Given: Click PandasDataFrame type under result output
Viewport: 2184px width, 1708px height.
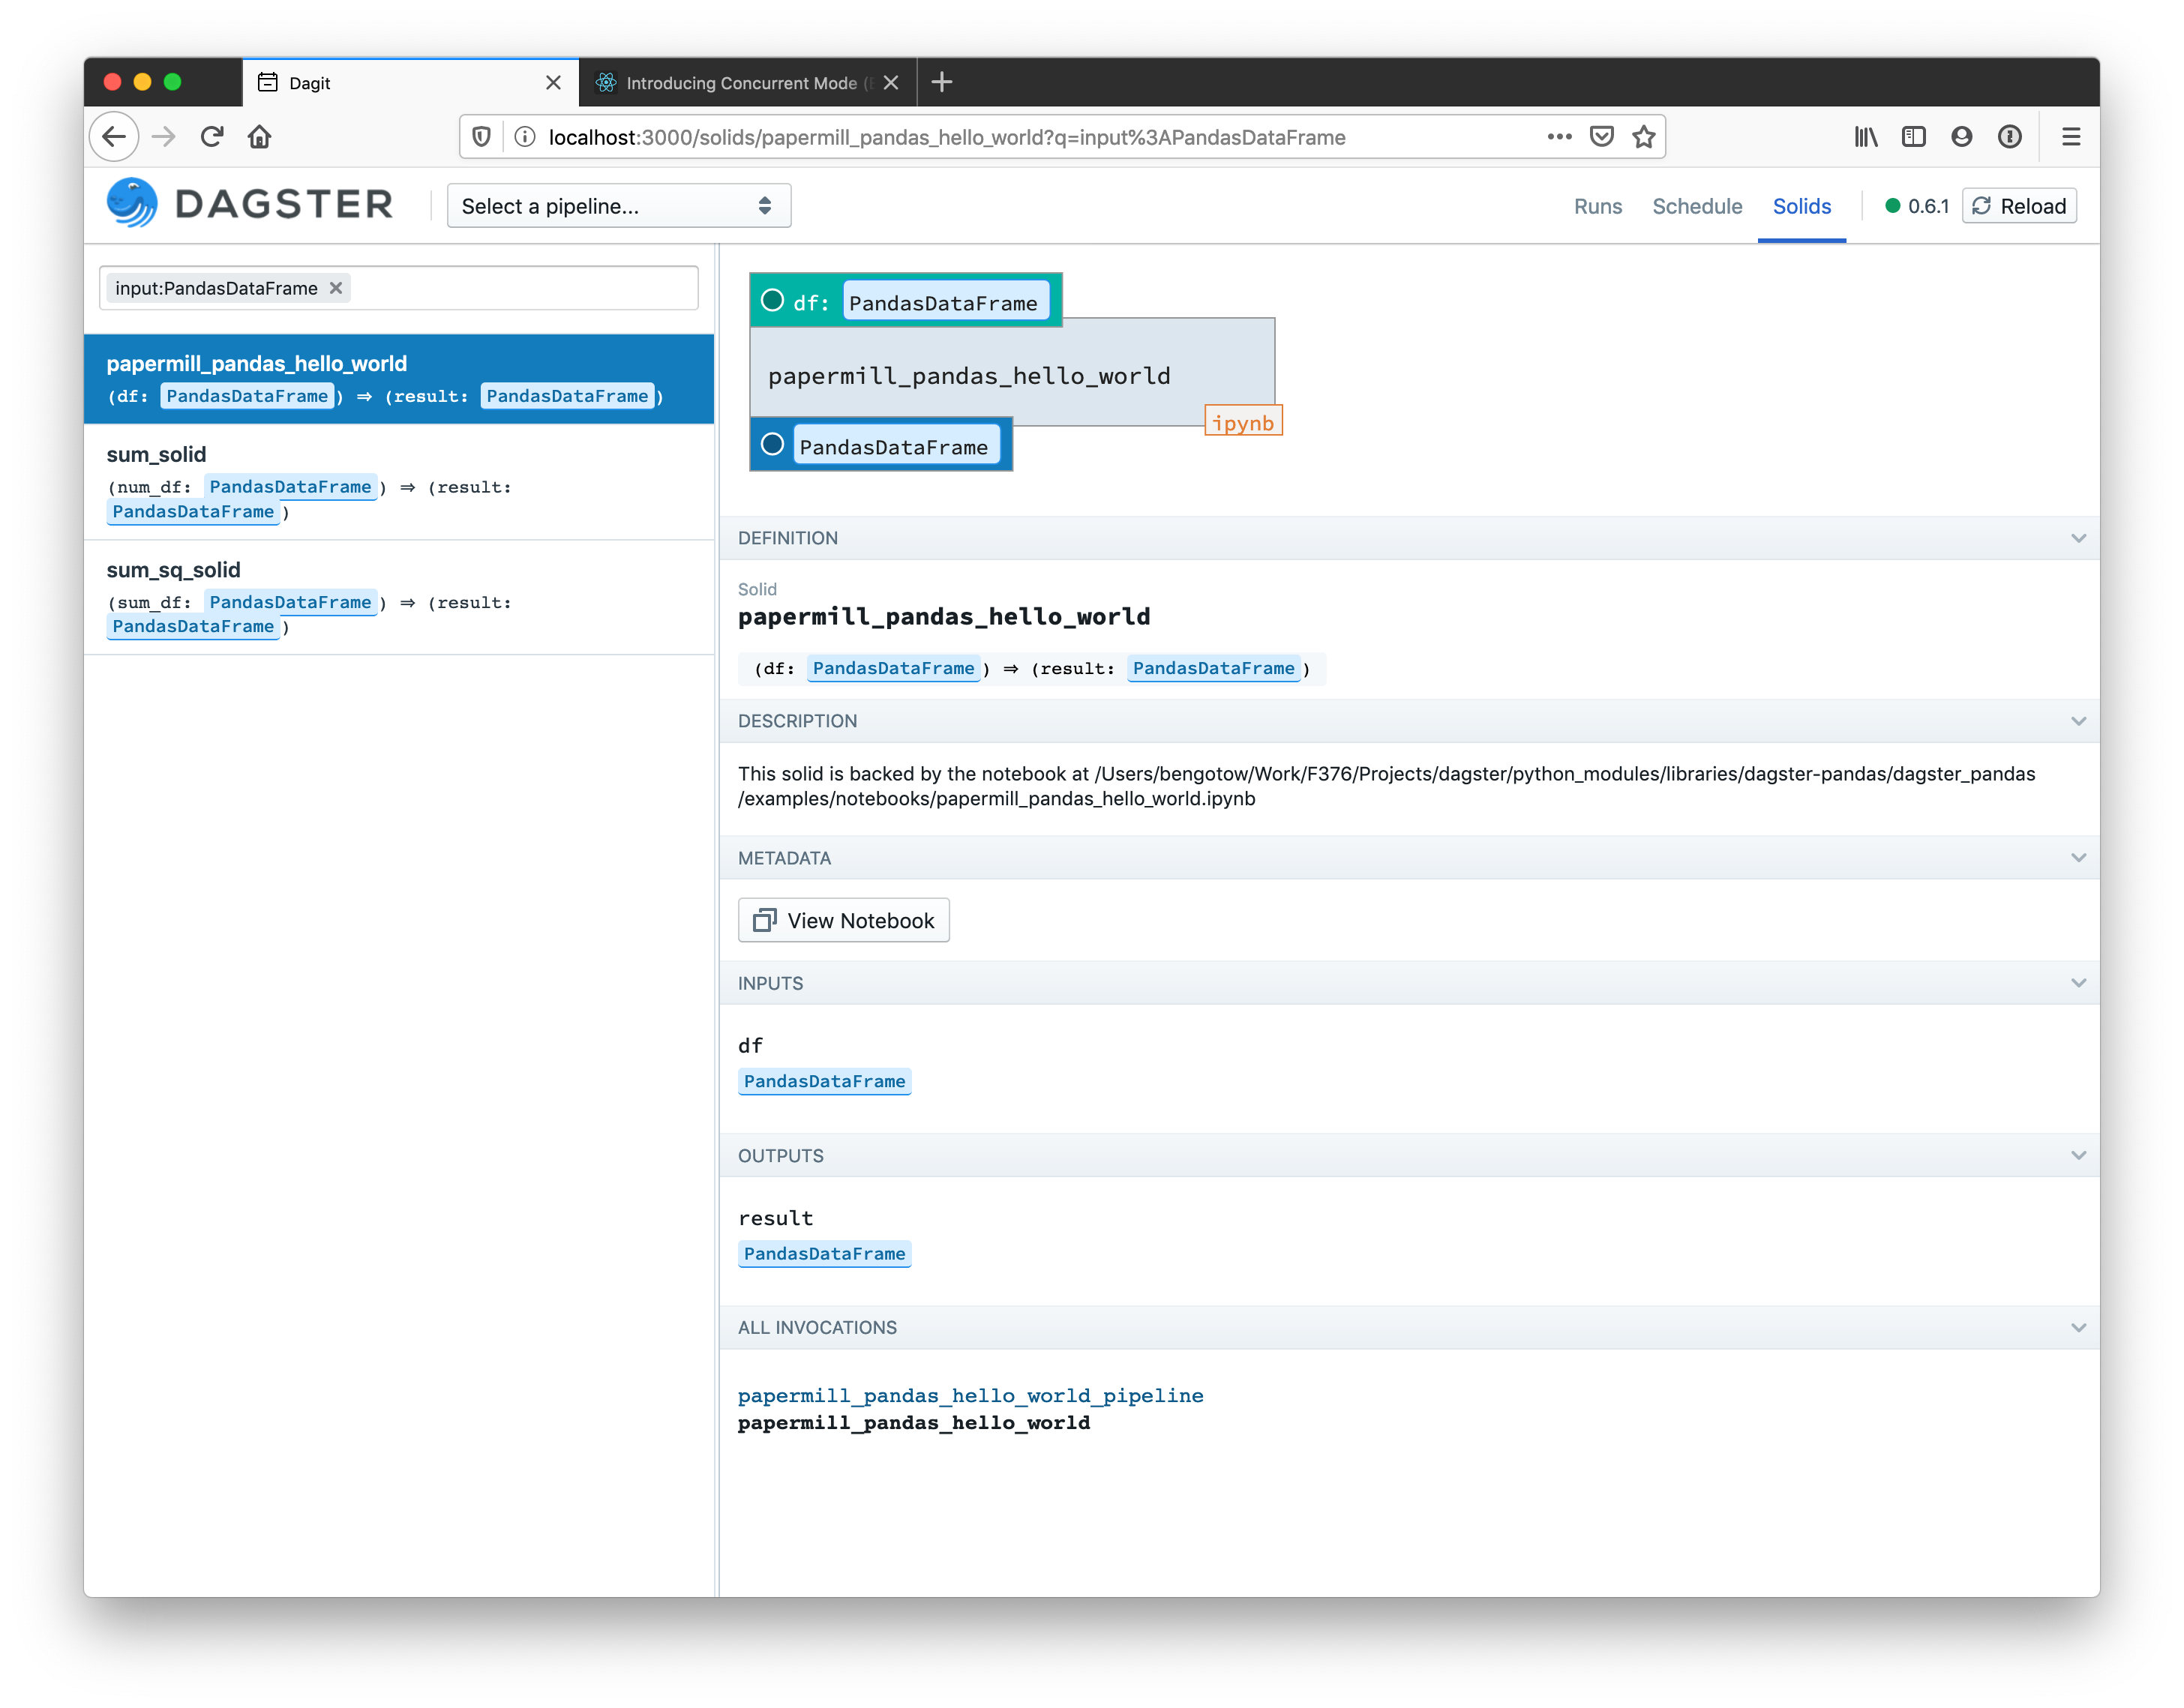Looking at the screenshot, I should click(824, 1255).
